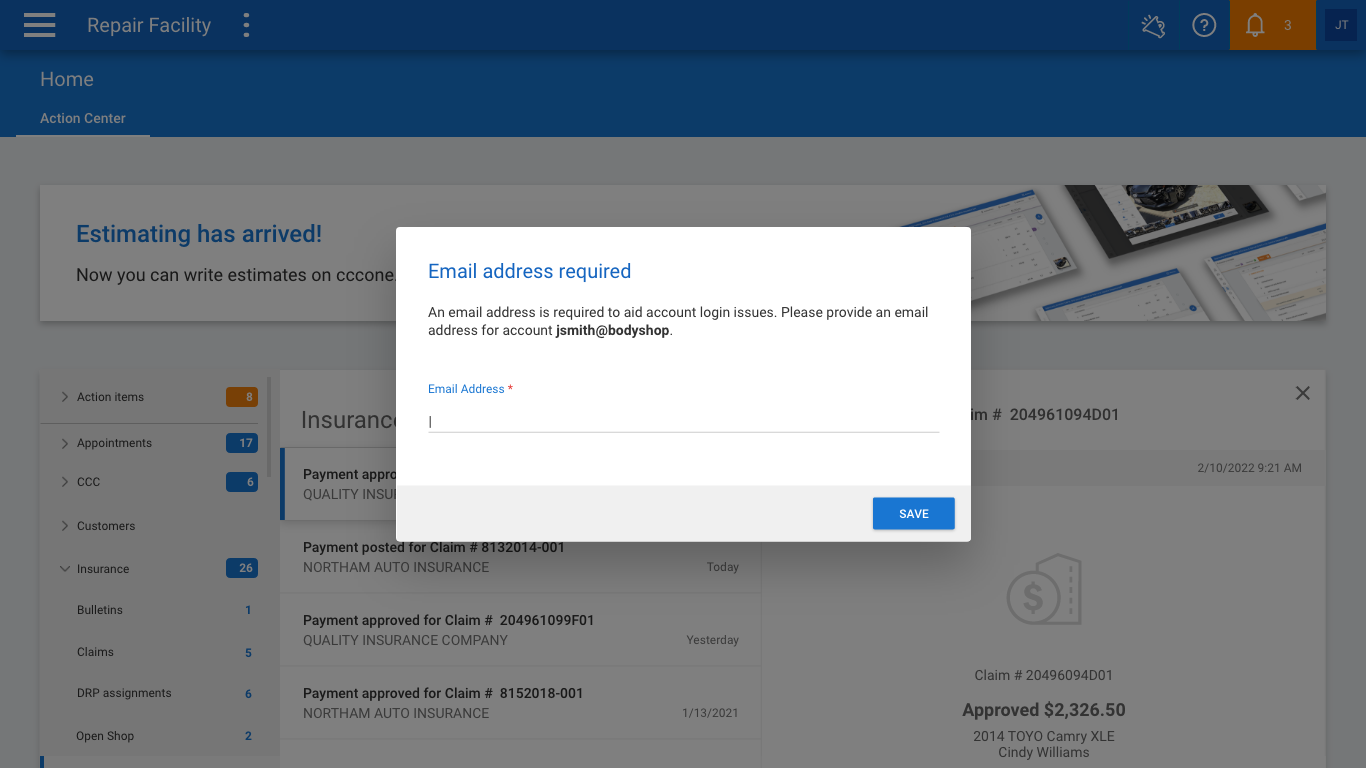Click the Save button

(x=913, y=514)
